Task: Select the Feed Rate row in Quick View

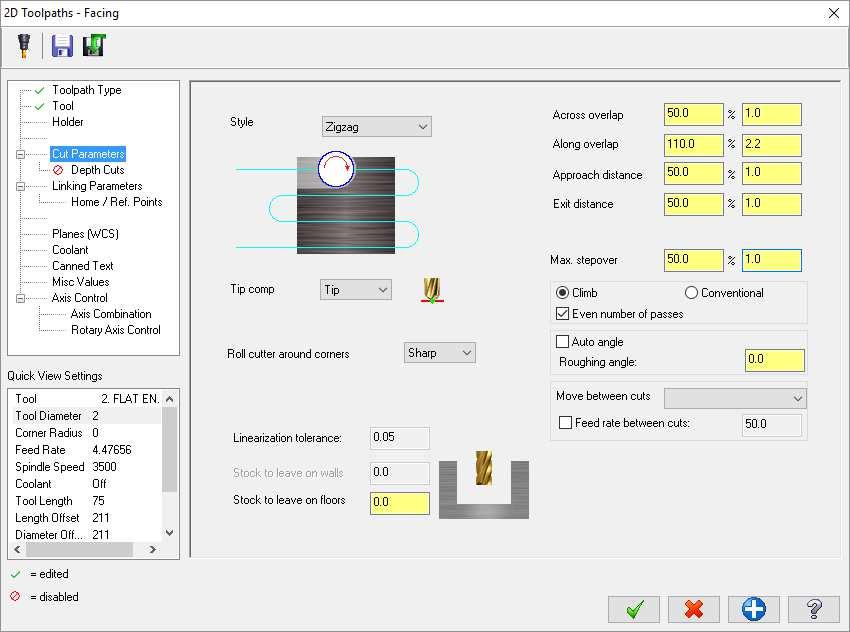Action: click(x=86, y=450)
